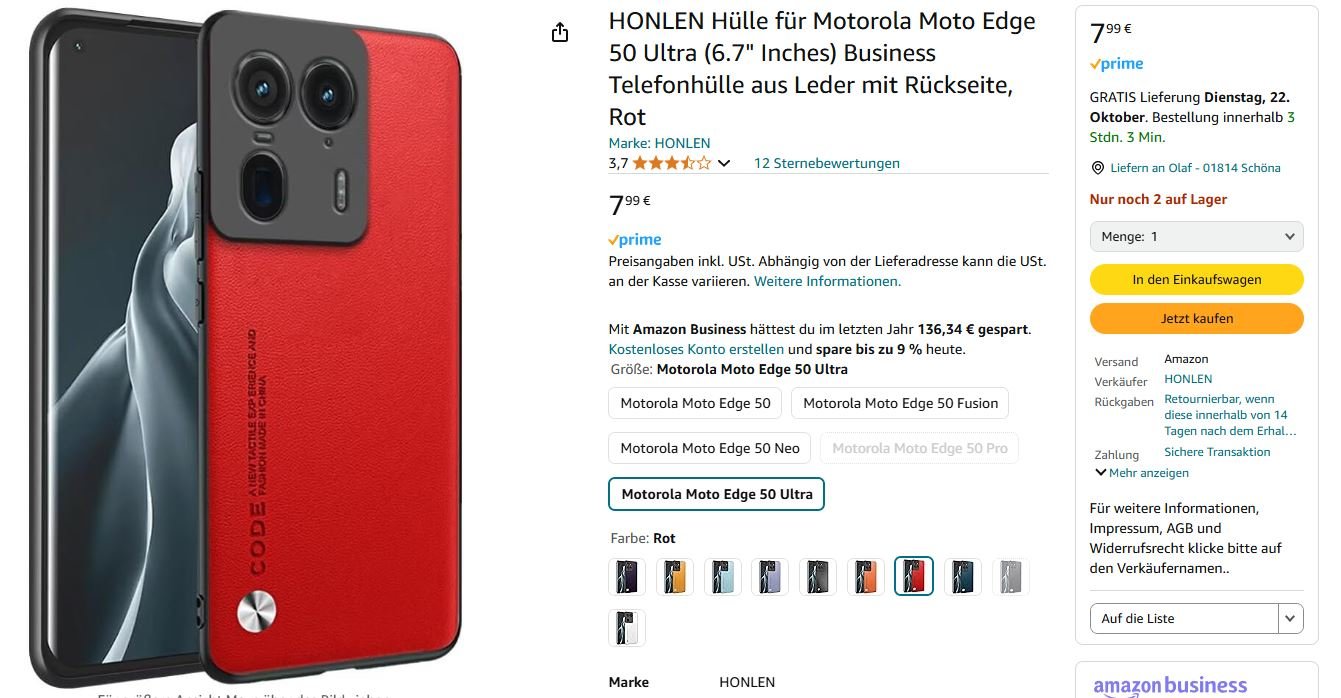
Task: Open the Menge quantity dropdown
Action: pyautogui.click(x=1196, y=237)
